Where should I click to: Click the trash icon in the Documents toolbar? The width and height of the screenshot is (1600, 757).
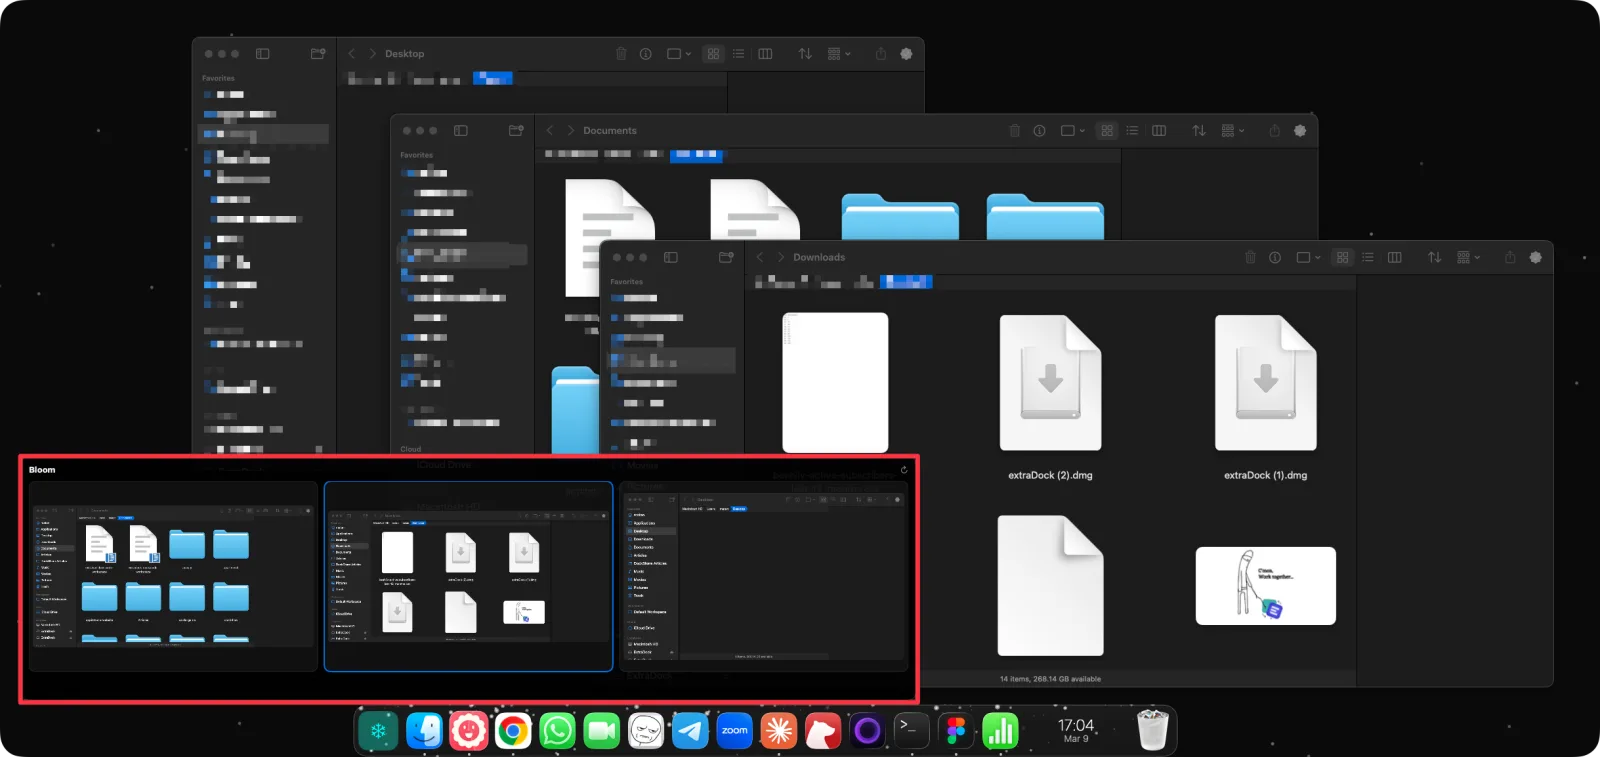1014,130
